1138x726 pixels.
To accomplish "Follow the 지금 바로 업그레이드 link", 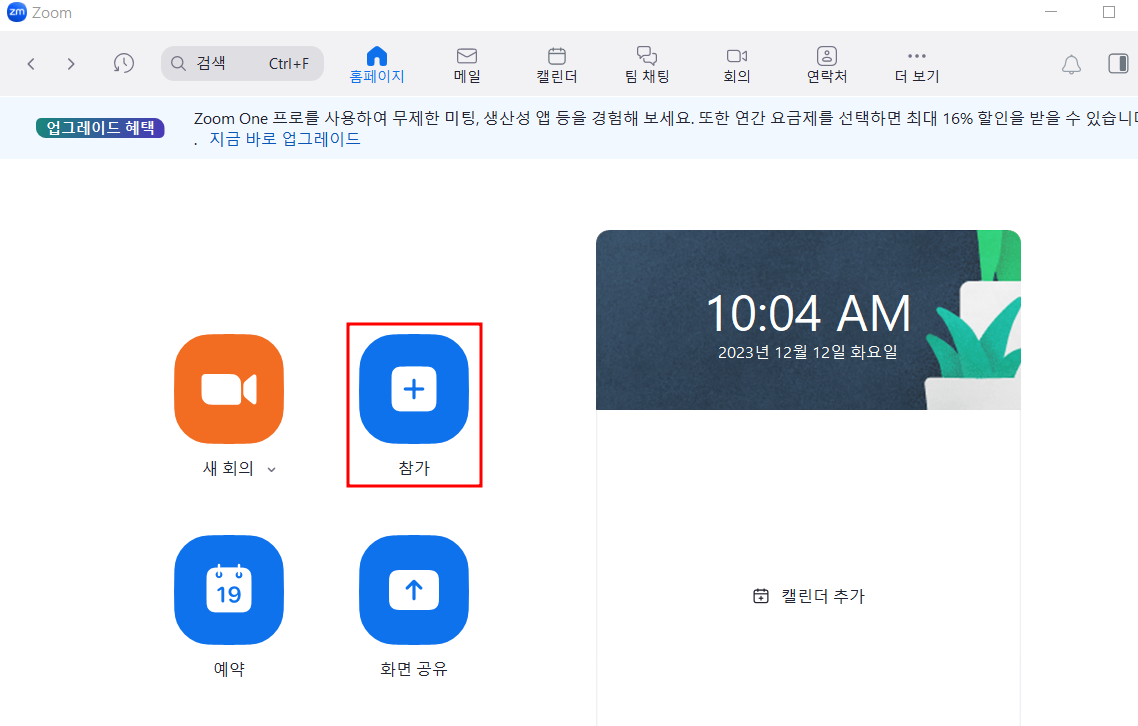I will (284, 139).
